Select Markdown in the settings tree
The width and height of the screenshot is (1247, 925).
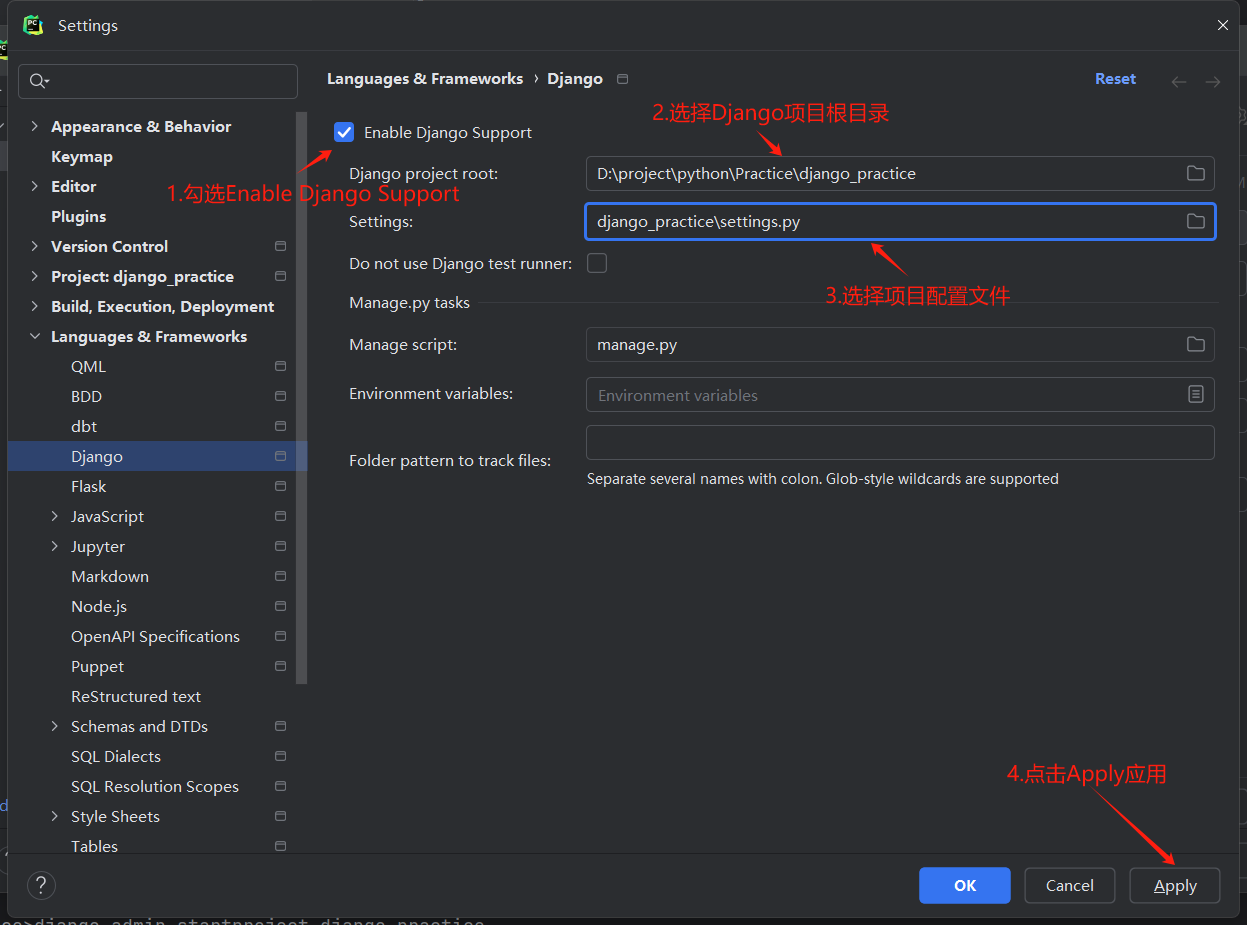click(110, 576)
